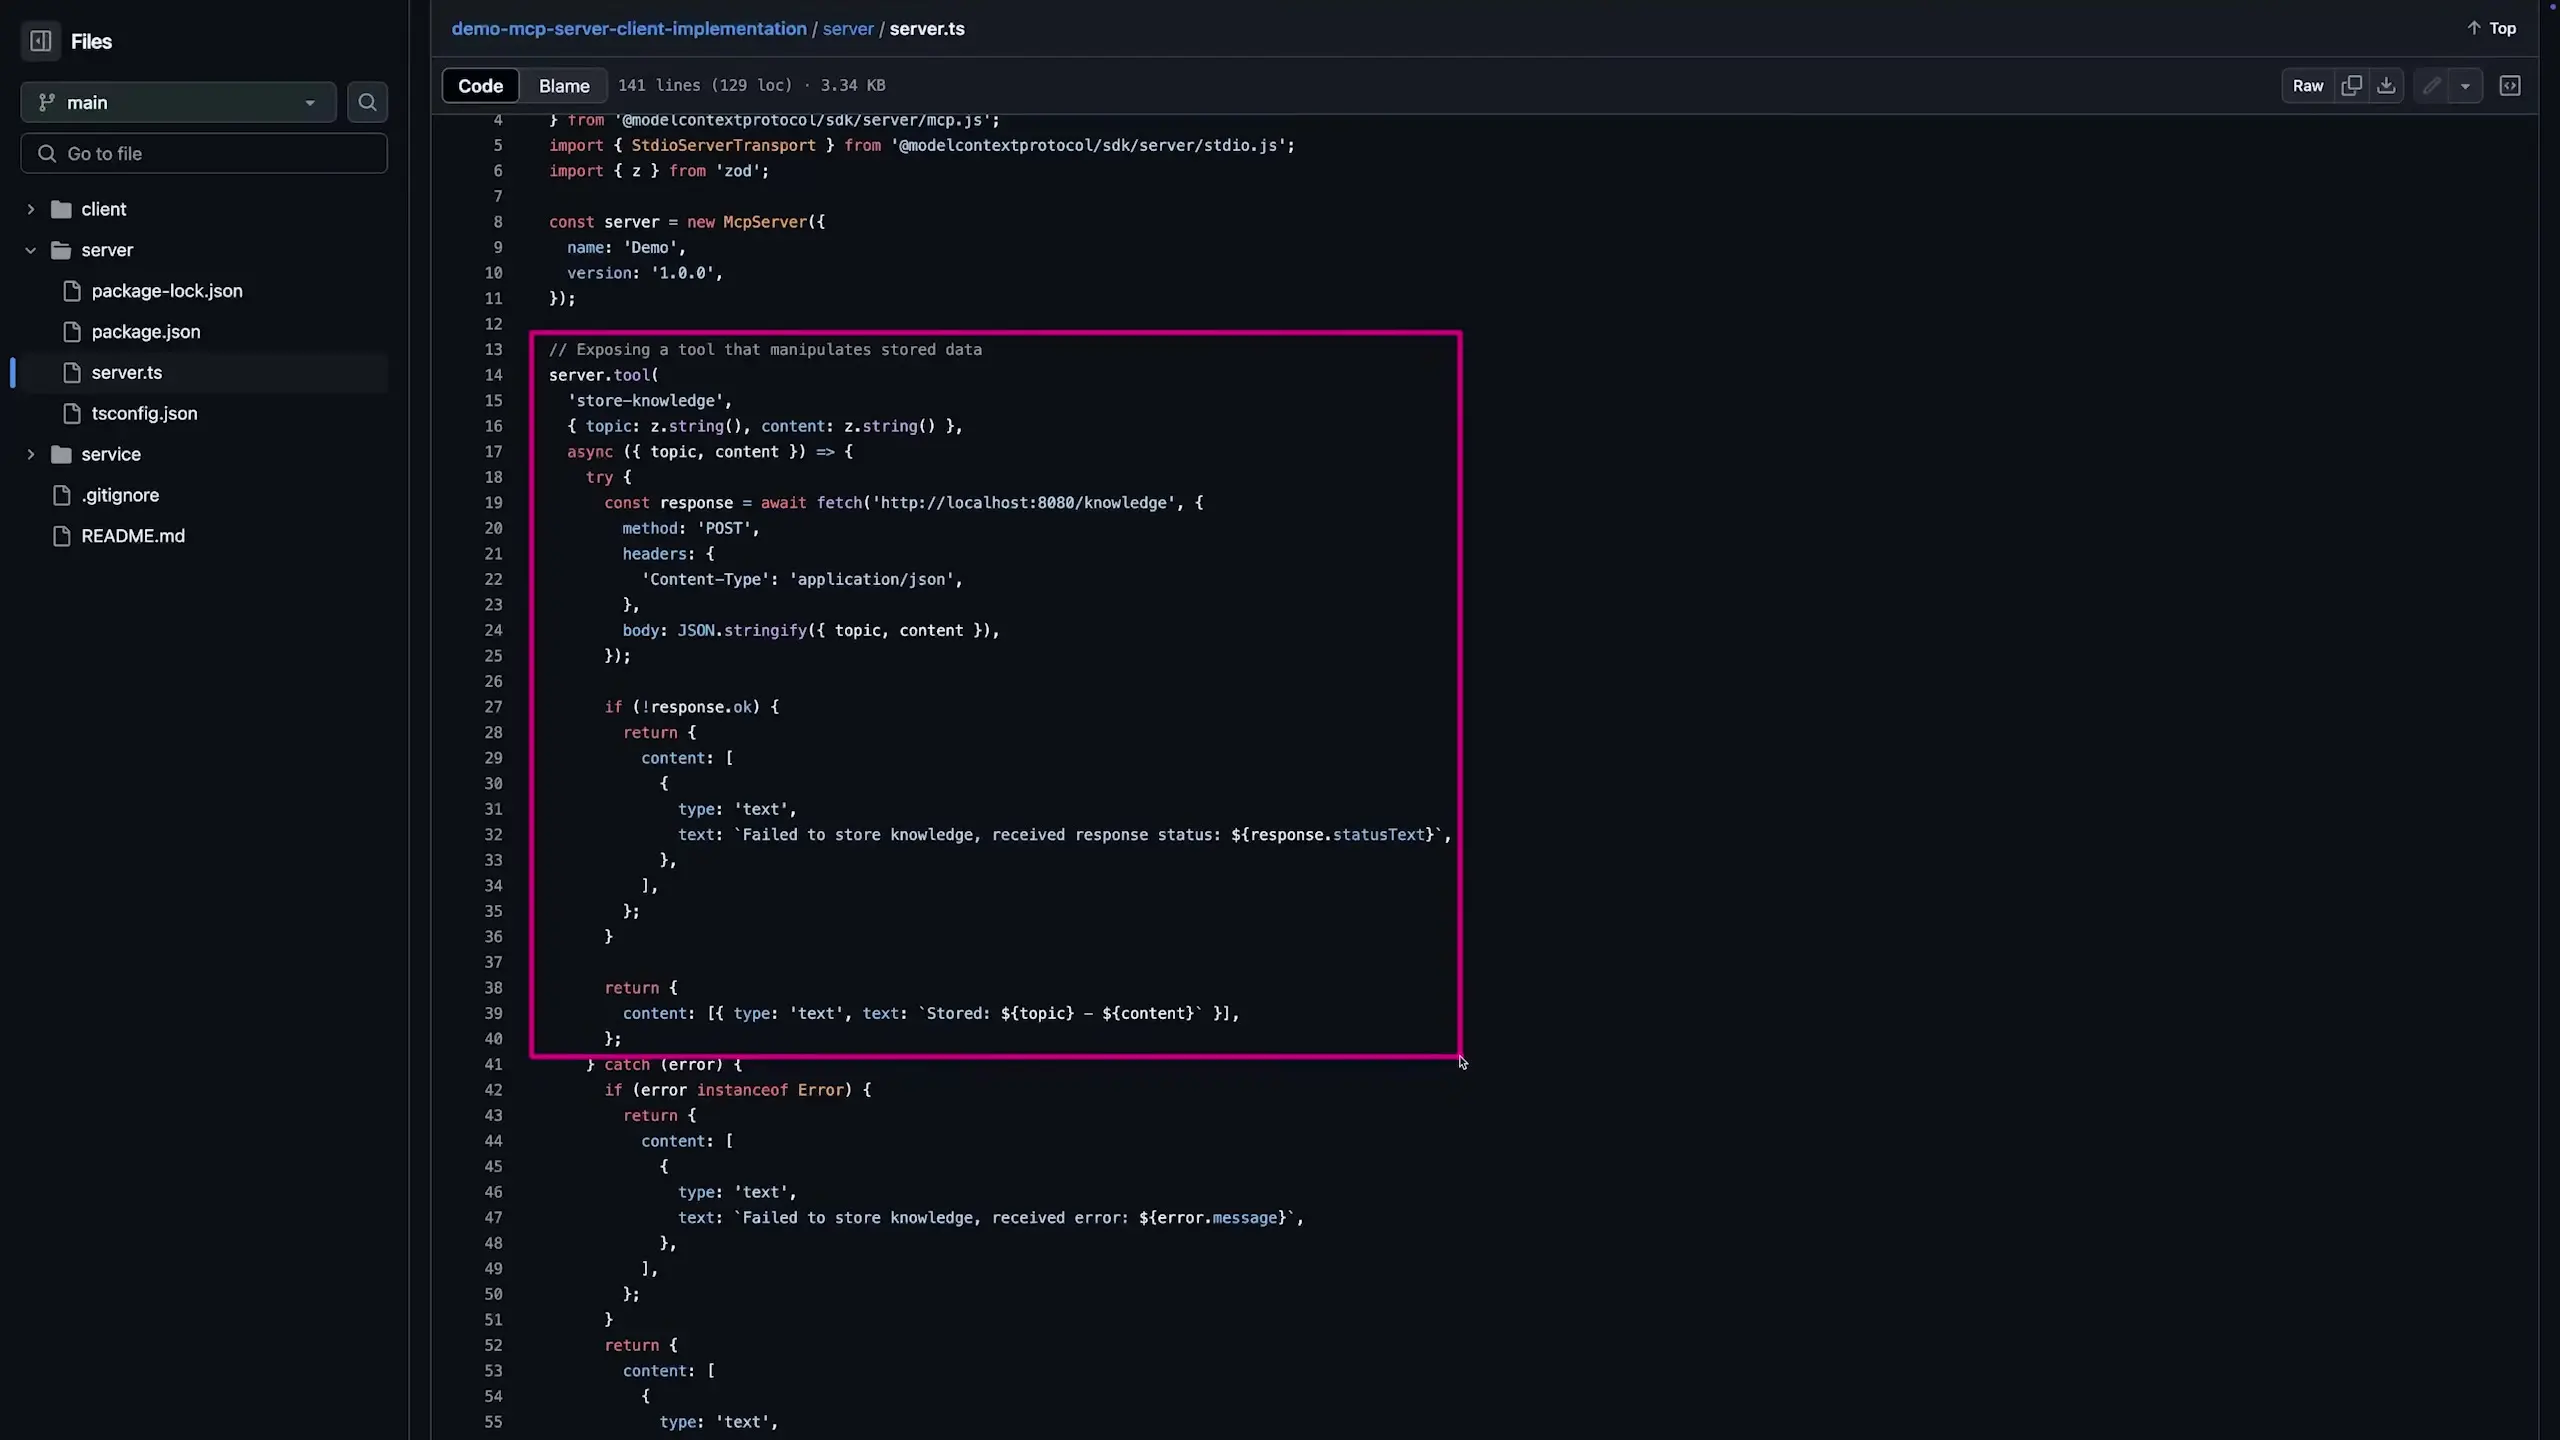Image resolution: width=2560 pixels, height=1440 pixels.
Task: Click 'store-knowledge' string on line 15
Action: 645,401
